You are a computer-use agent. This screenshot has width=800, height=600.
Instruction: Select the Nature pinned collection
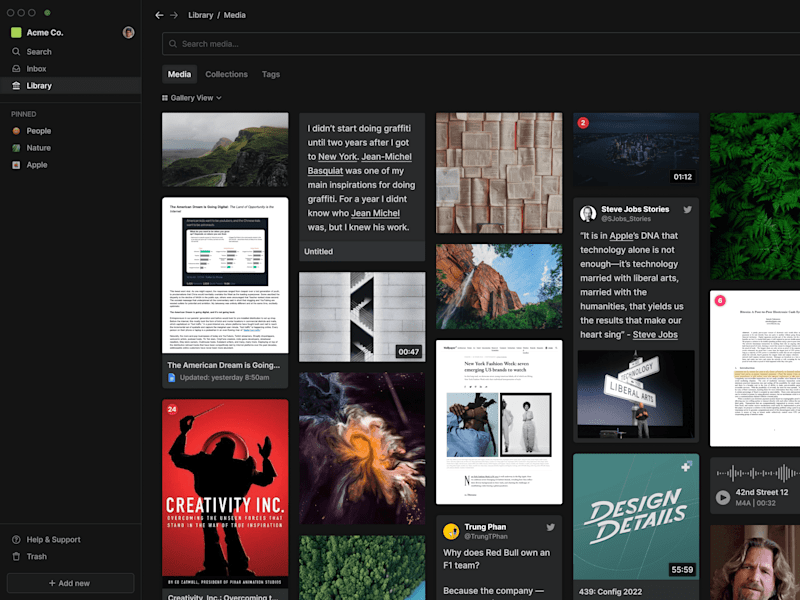coord(70,148)
